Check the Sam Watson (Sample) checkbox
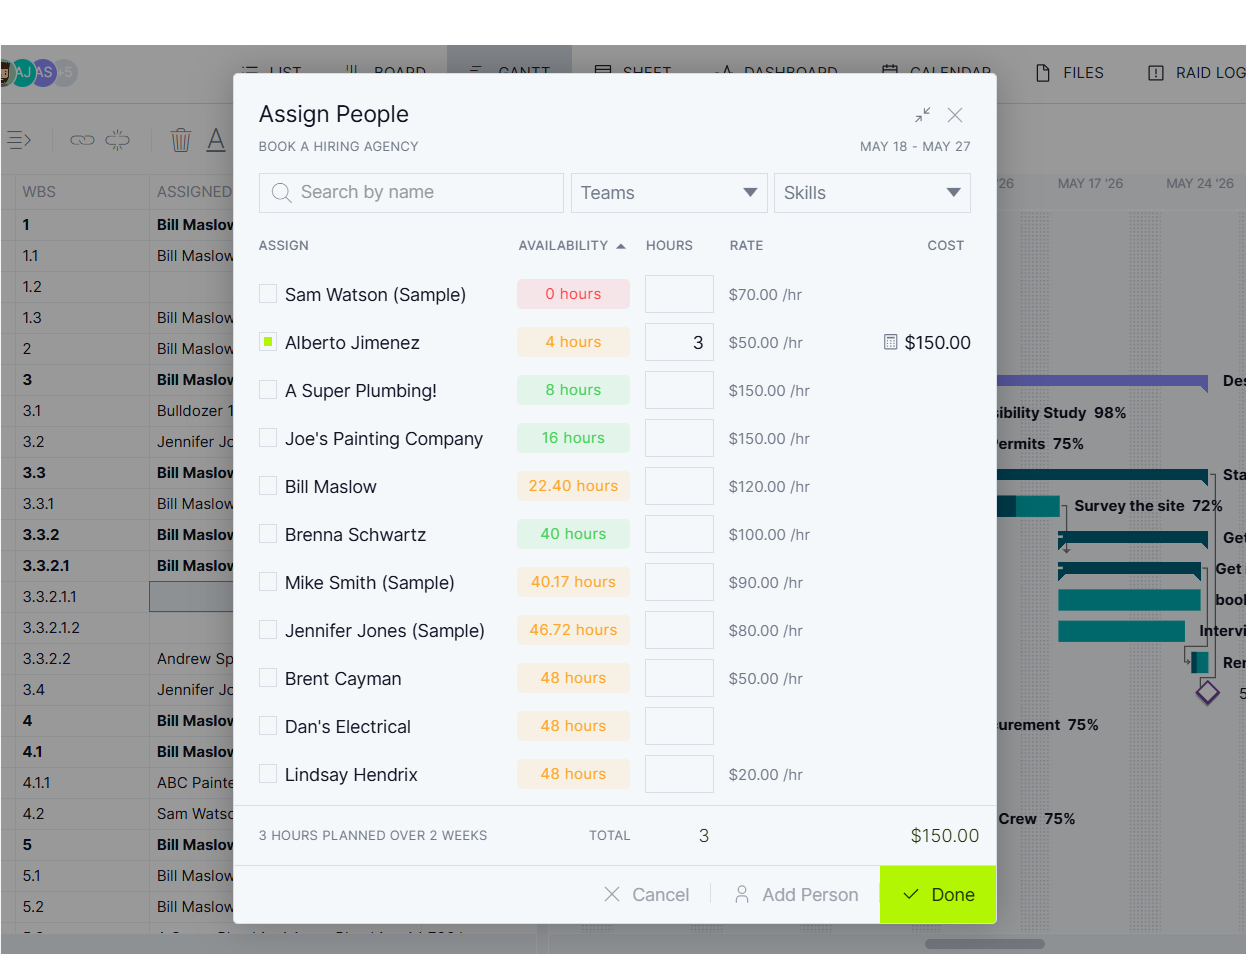This screenshot has height=954, width=1246. (268, 294)
